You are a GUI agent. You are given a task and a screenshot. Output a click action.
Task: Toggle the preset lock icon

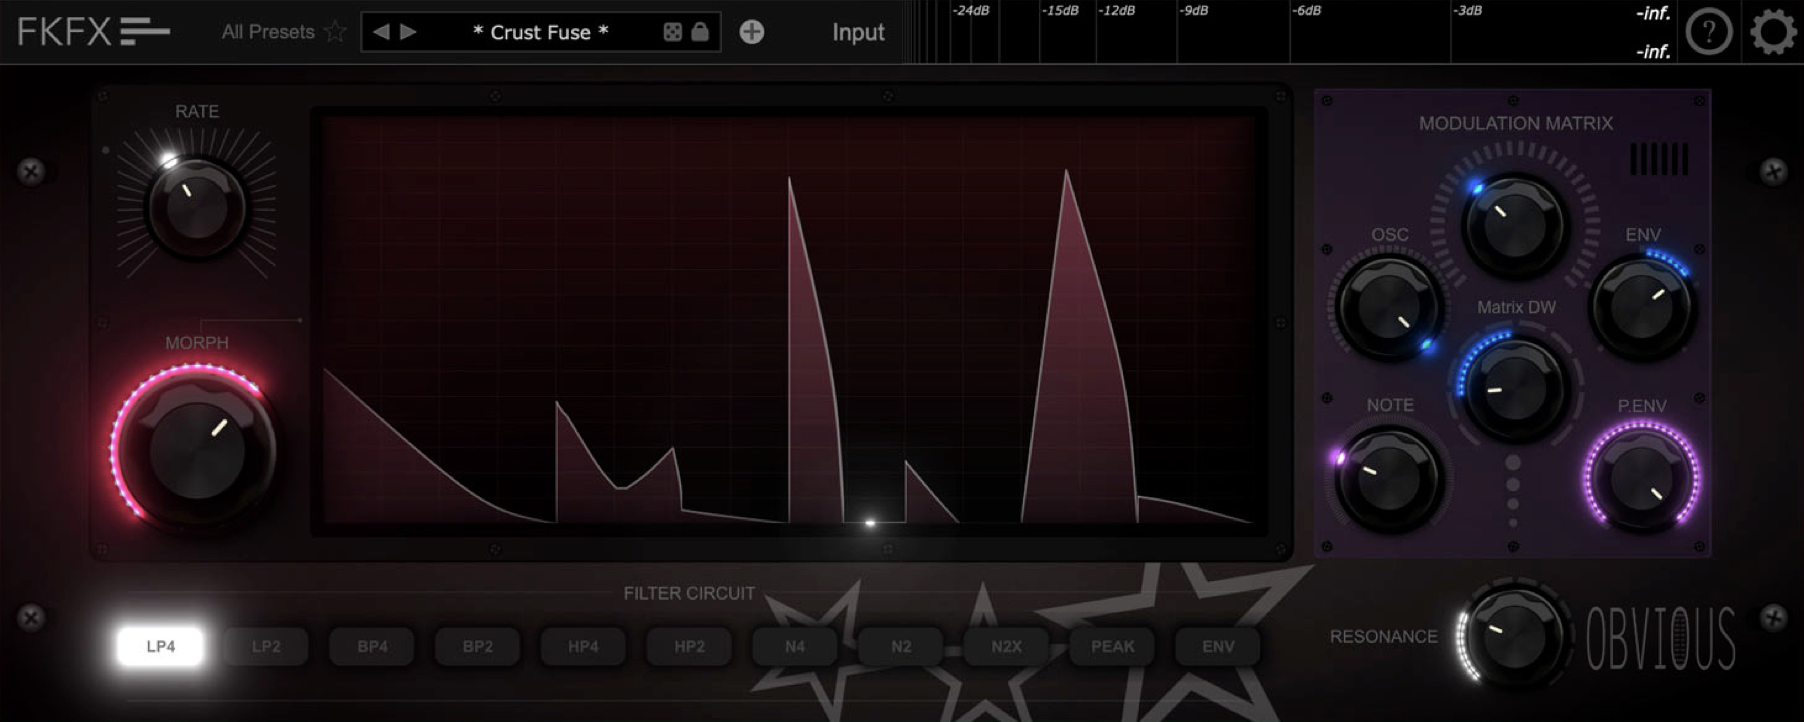[x=700, y=32]
